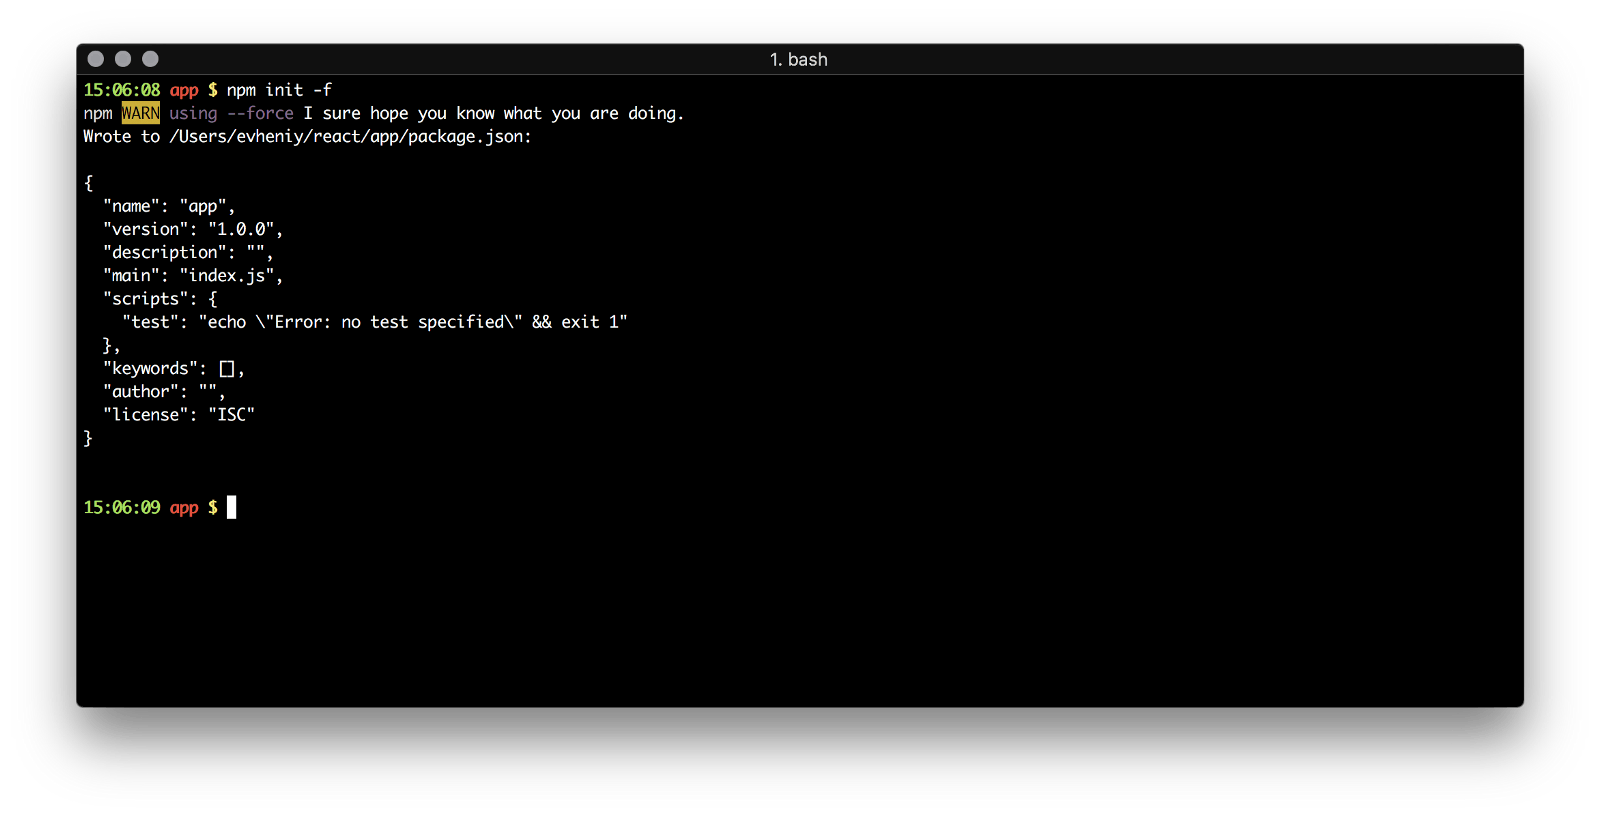
Task: Click the leftmost close window button
Action: pyautogui.click(x=96, y=59)
